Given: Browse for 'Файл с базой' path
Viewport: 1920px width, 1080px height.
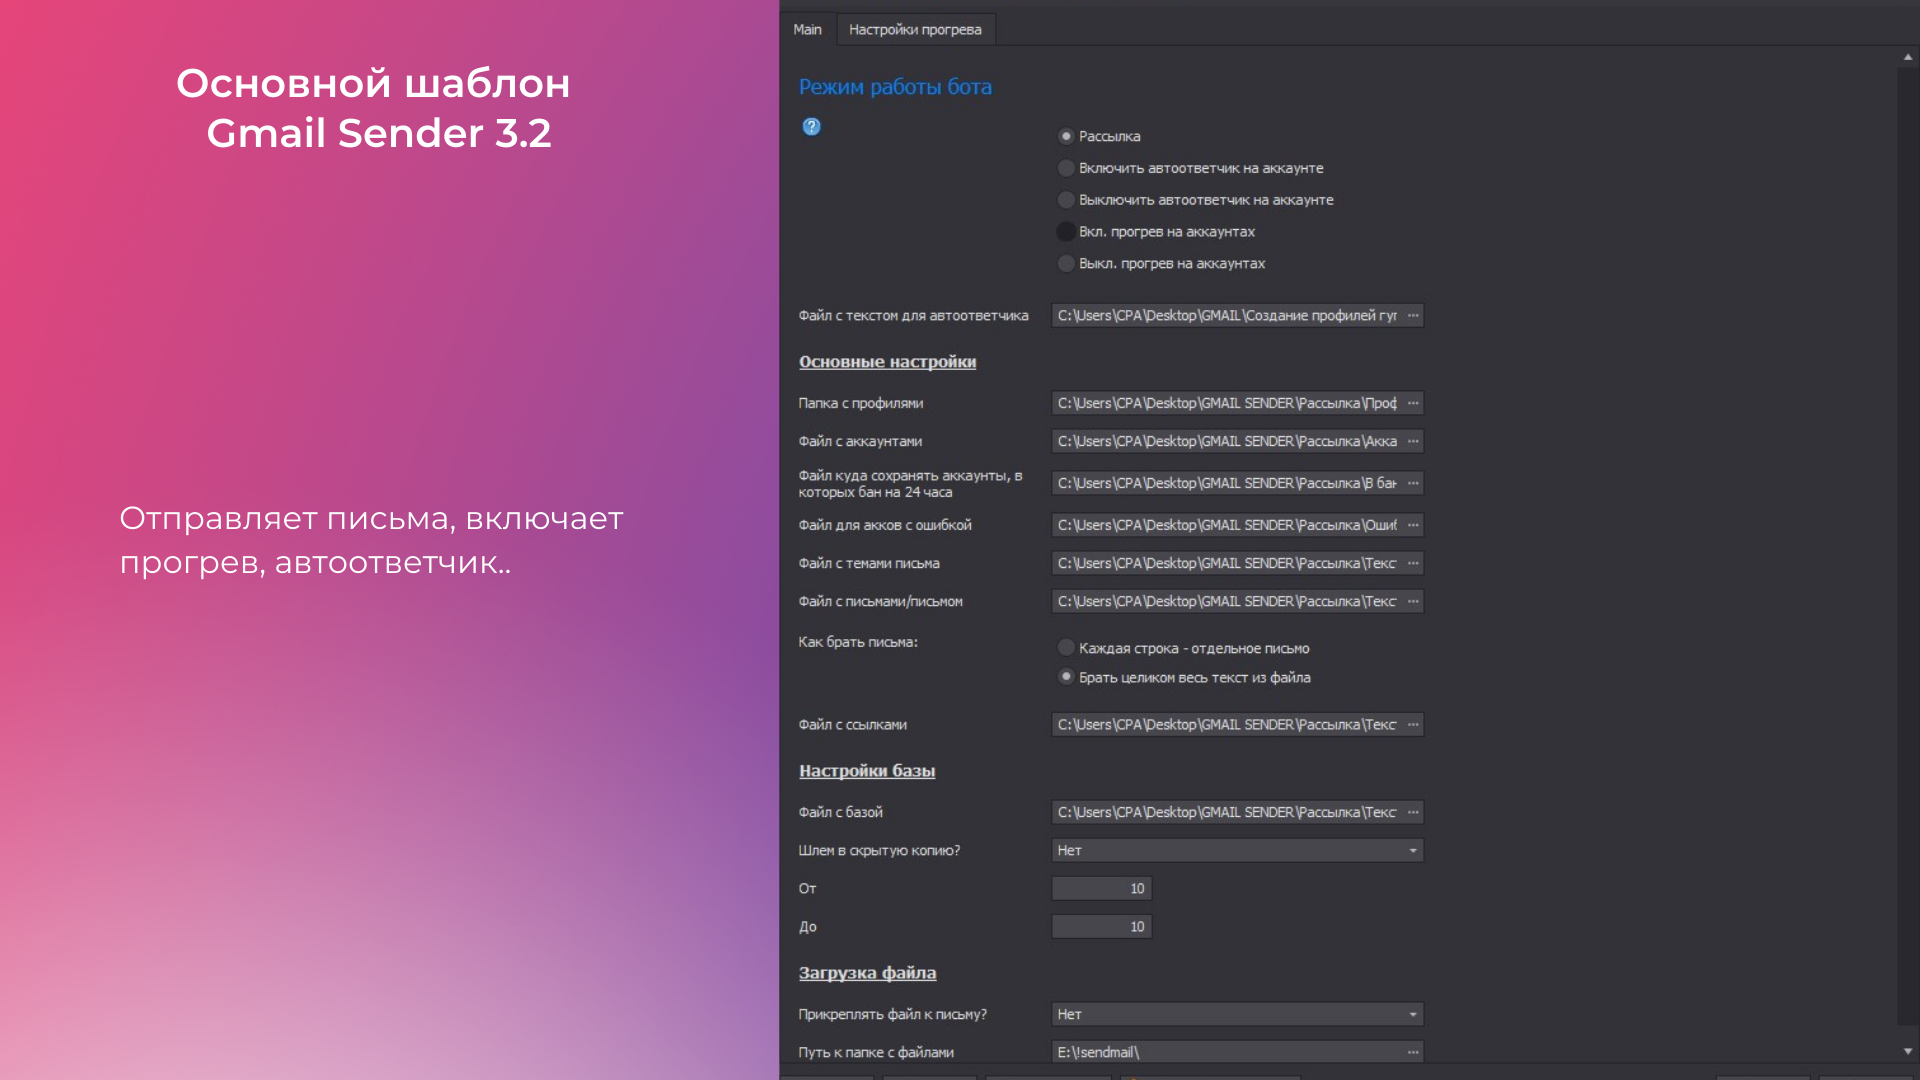Looking at the screenshot, I should click(1413, 813).
